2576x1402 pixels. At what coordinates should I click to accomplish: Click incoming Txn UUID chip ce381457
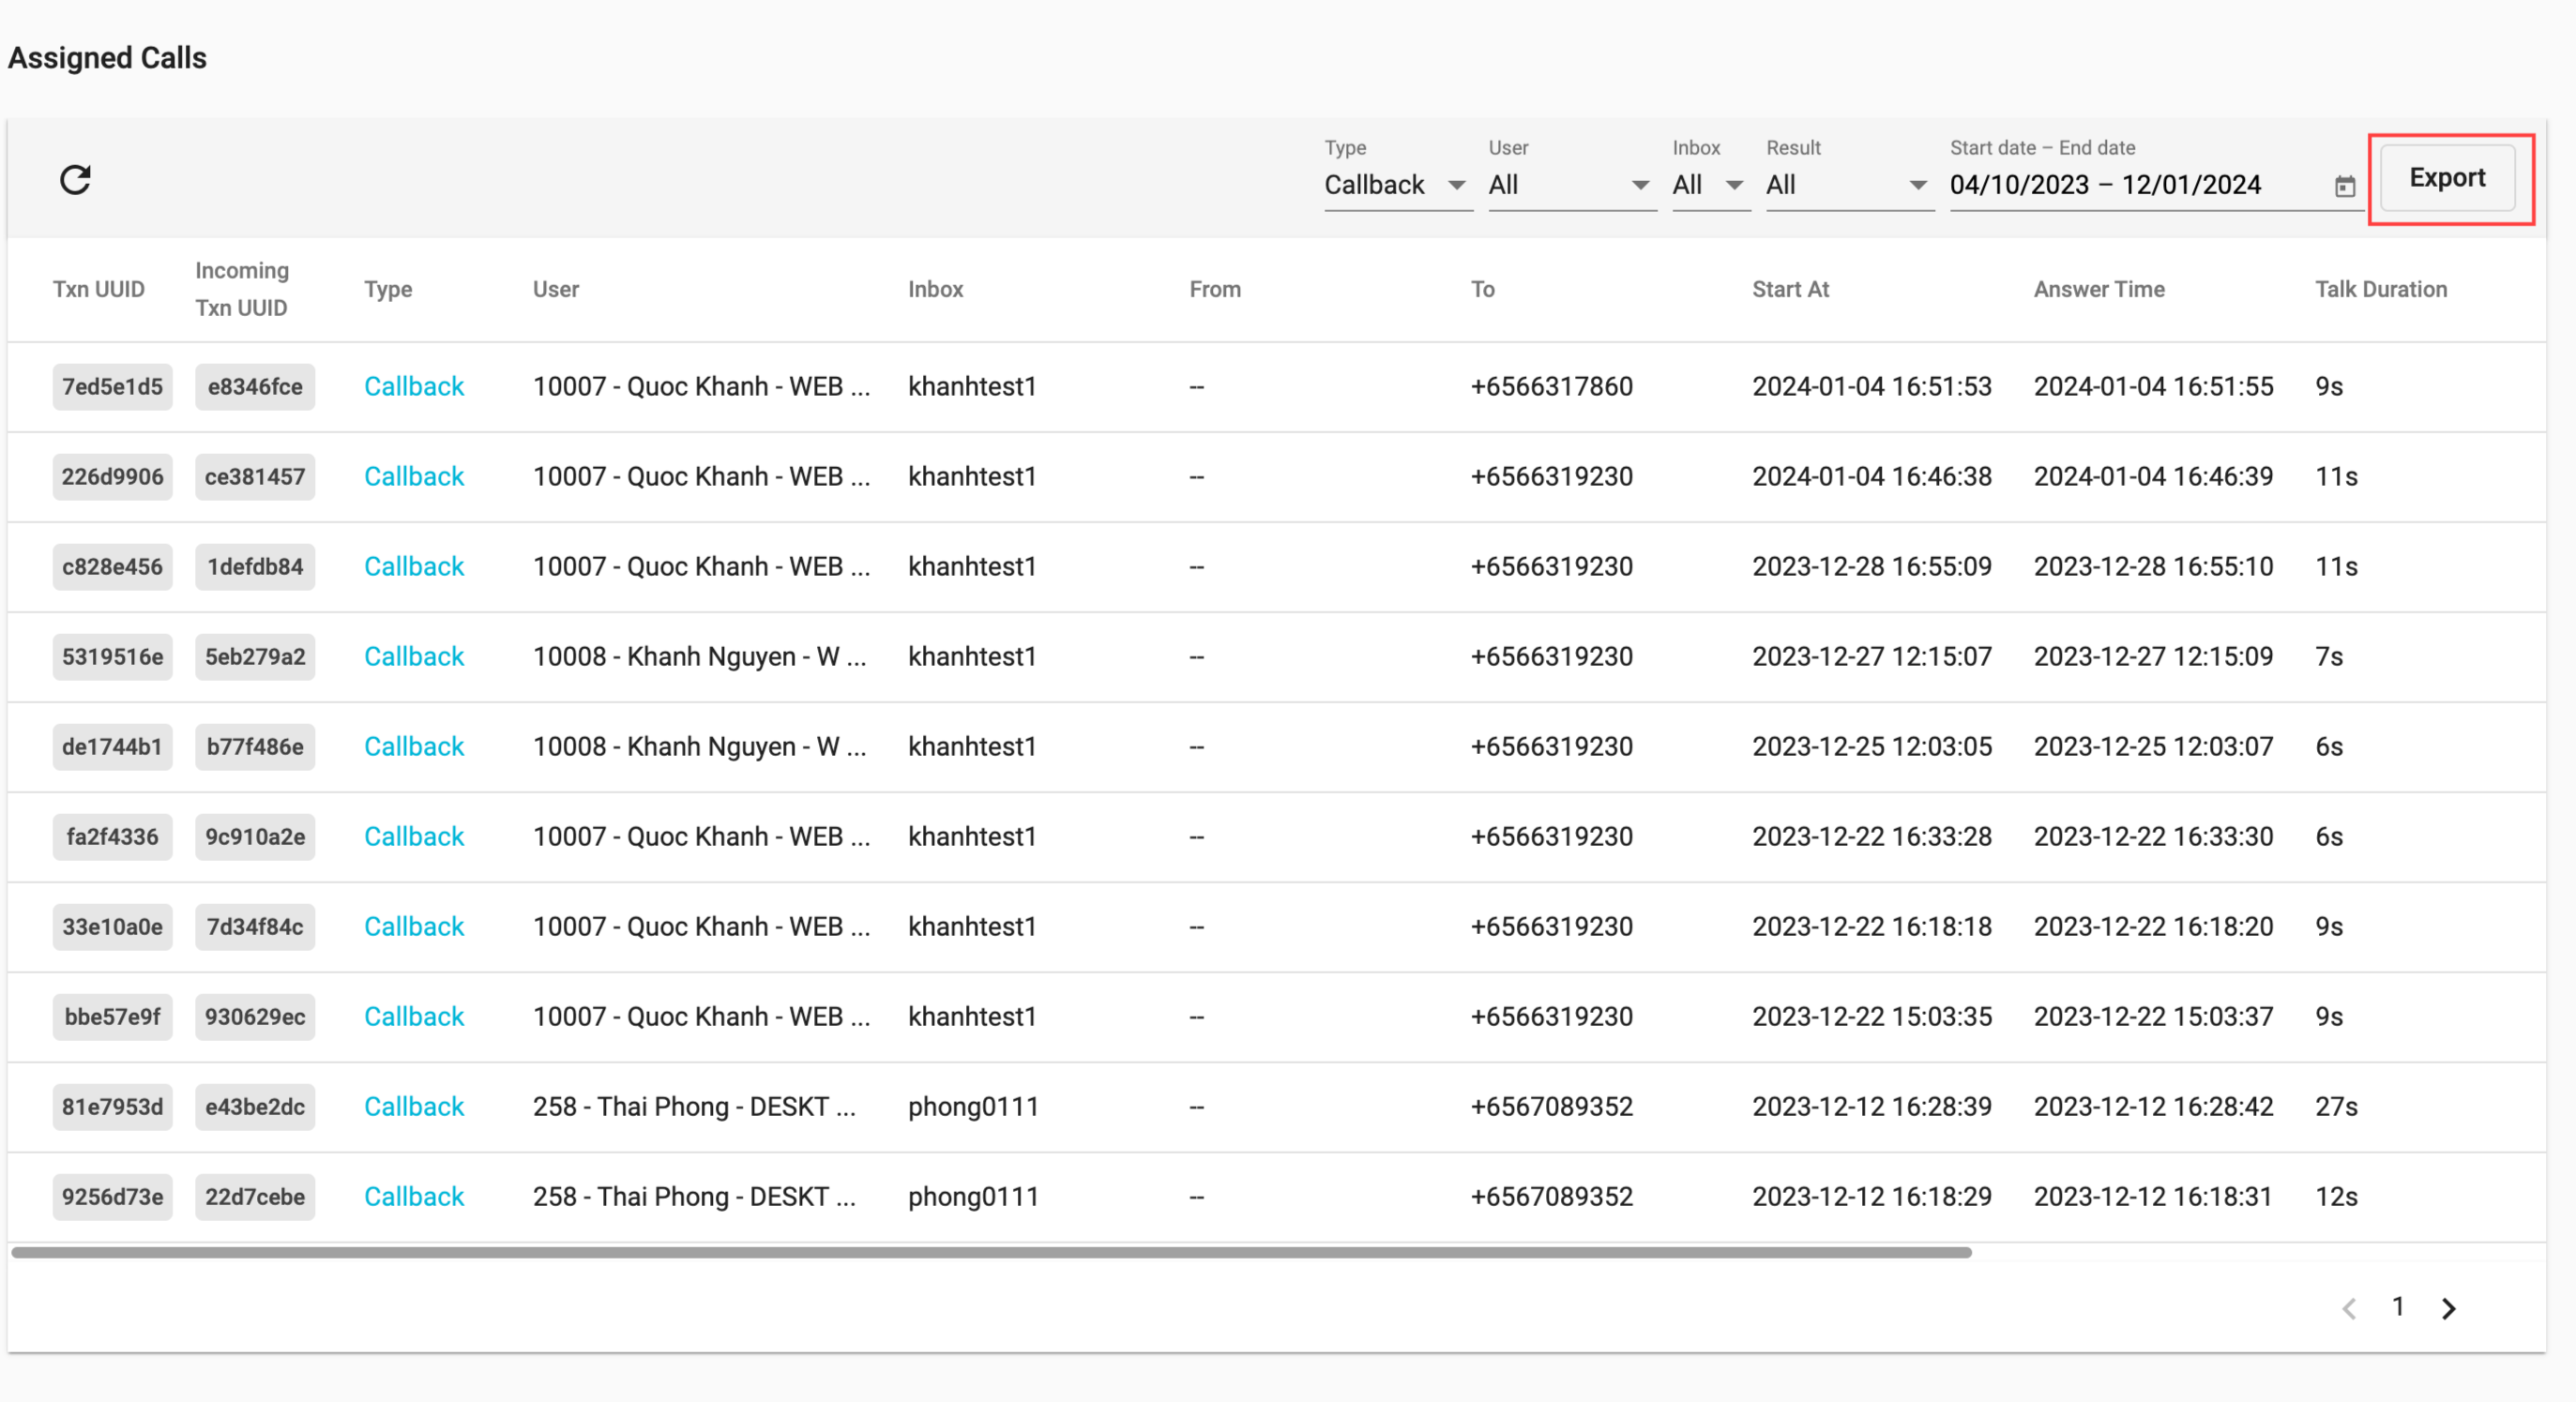tap(255, 477)
